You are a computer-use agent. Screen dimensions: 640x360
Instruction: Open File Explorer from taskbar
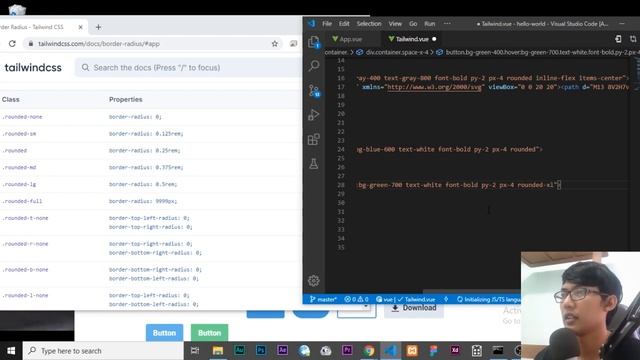tap(218, 351)
